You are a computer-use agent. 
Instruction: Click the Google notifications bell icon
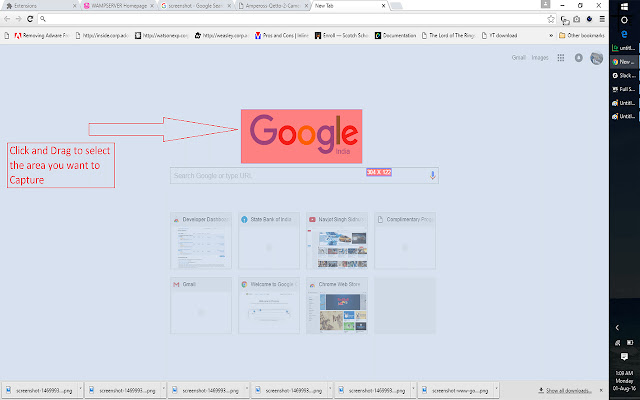[579, 58]
